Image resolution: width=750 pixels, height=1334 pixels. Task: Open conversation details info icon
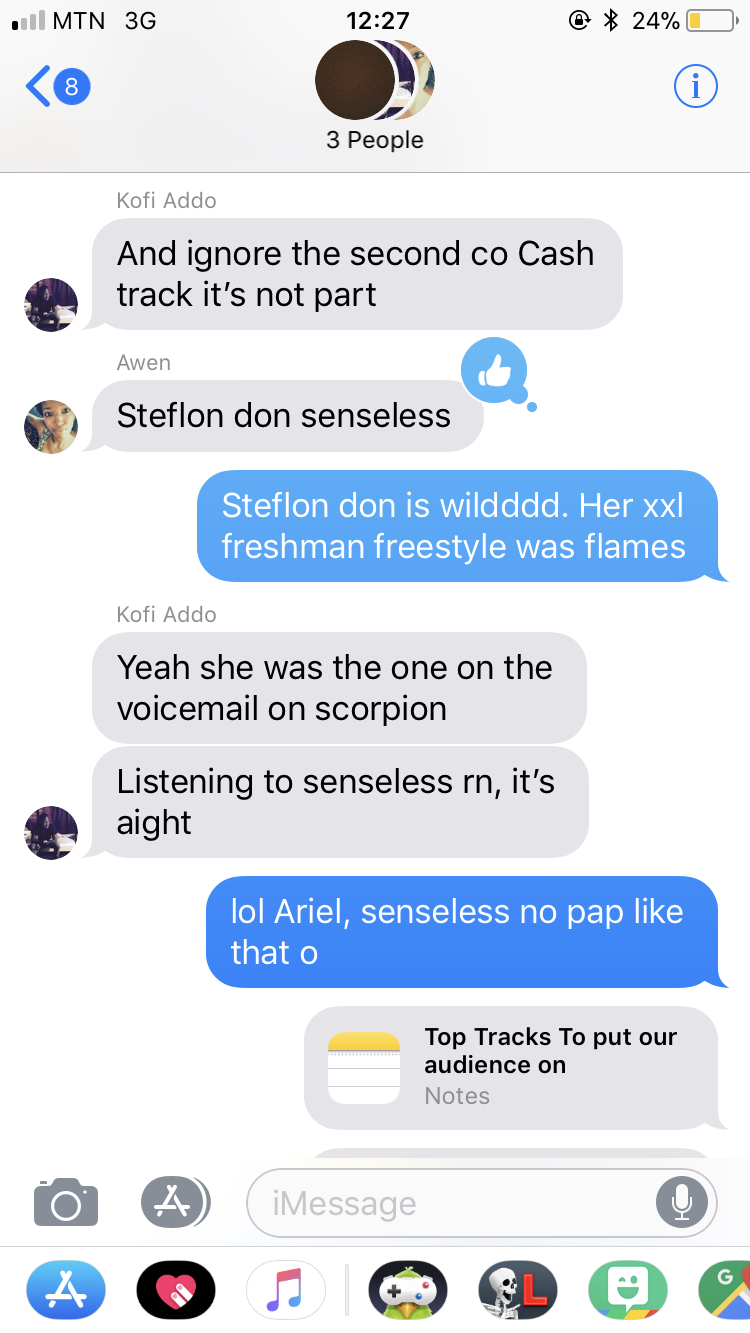pos(695,87)
